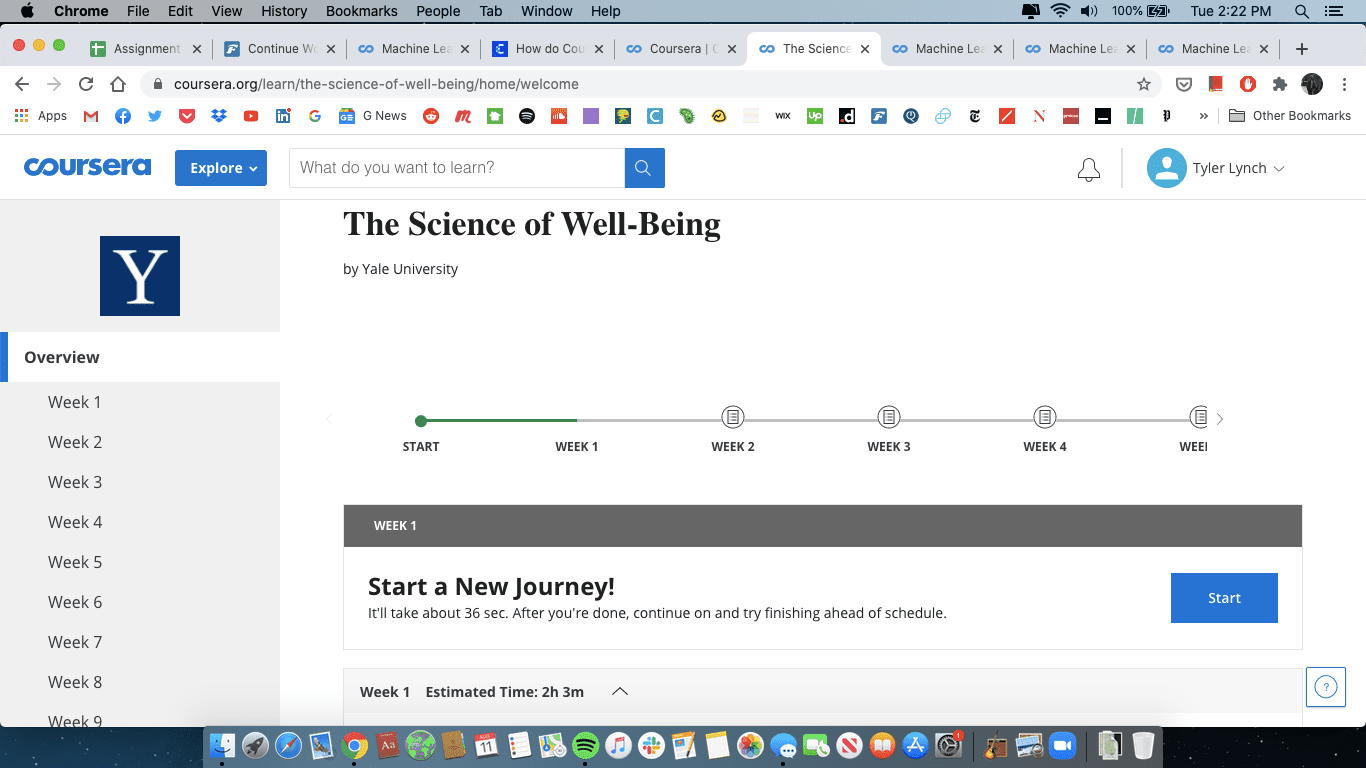Click the timeline right arrow
Screen dimensions: 1366x768
(x=1220, y=419)
